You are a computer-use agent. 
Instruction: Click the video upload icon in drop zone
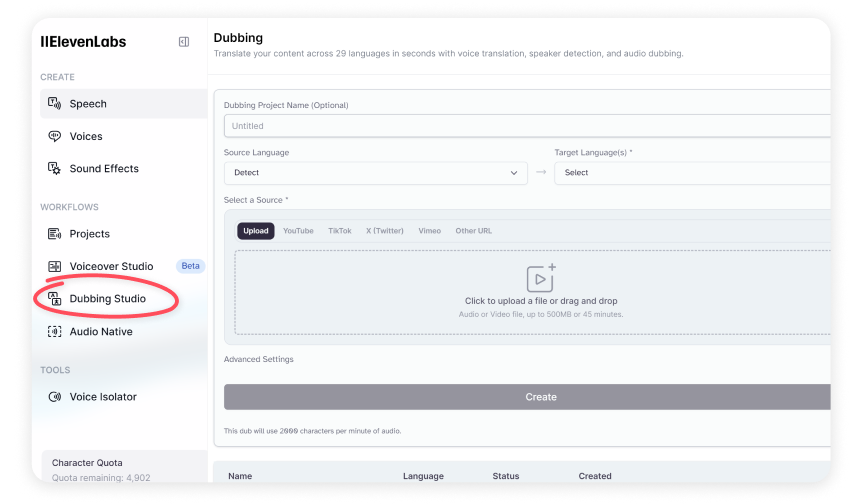point(541,278)
